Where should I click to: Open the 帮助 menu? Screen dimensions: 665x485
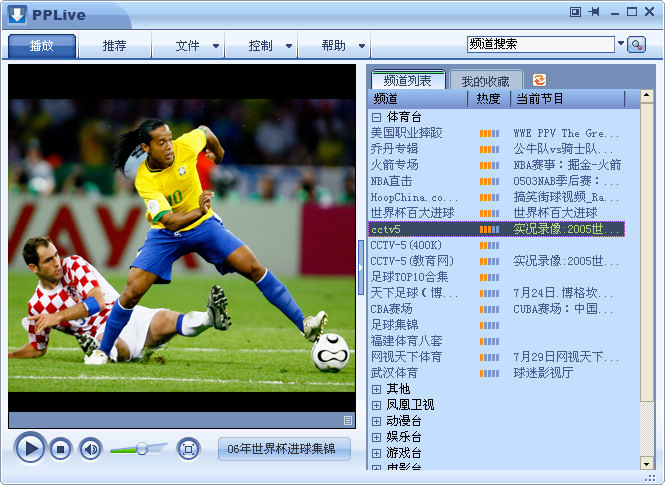pyautogui.click(x=333, y=45)
